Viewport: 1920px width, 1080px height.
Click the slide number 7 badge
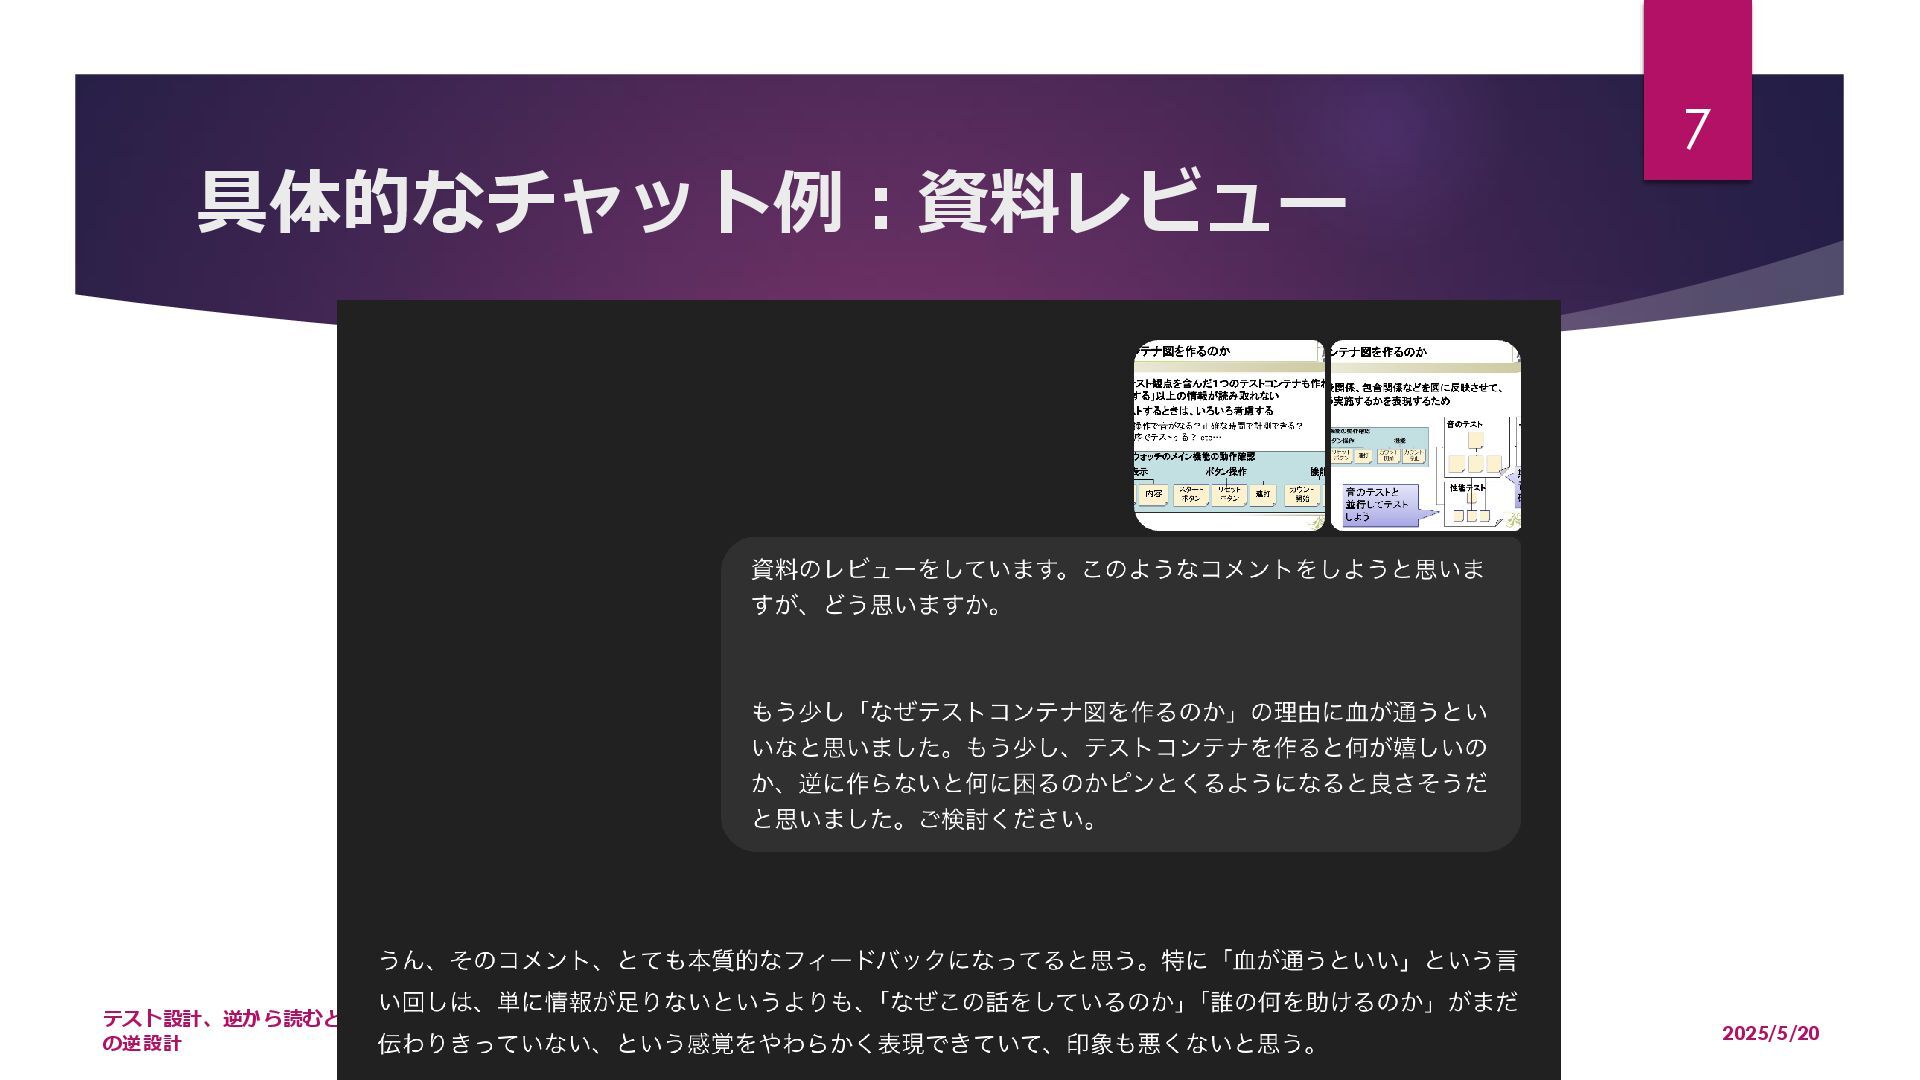click(1696, 128)
